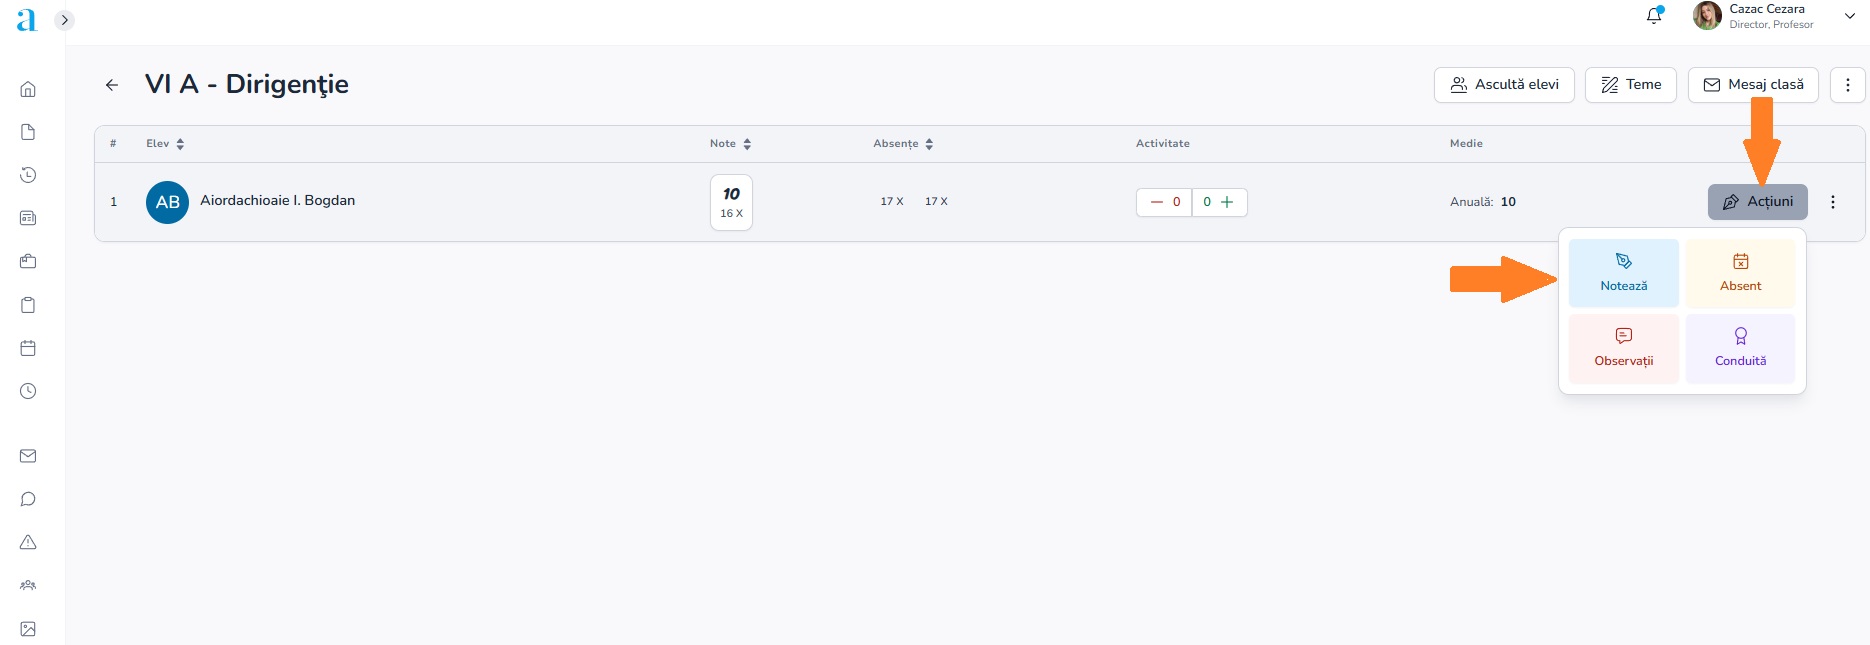Screen dimensions: 1870x645
Task: Choose Conduită in the actions popup
Action: coord(1740,348)
